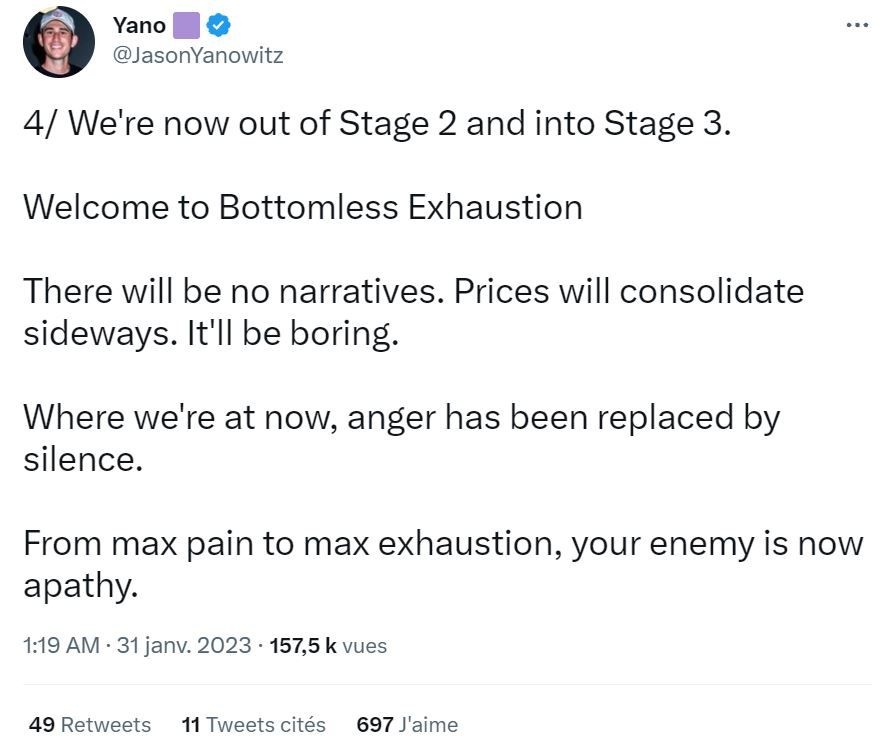The image size is (895, 744).
Task: Click "Welcome to Bottomless Exhaustion" text
Action: [x=303, y=207]
